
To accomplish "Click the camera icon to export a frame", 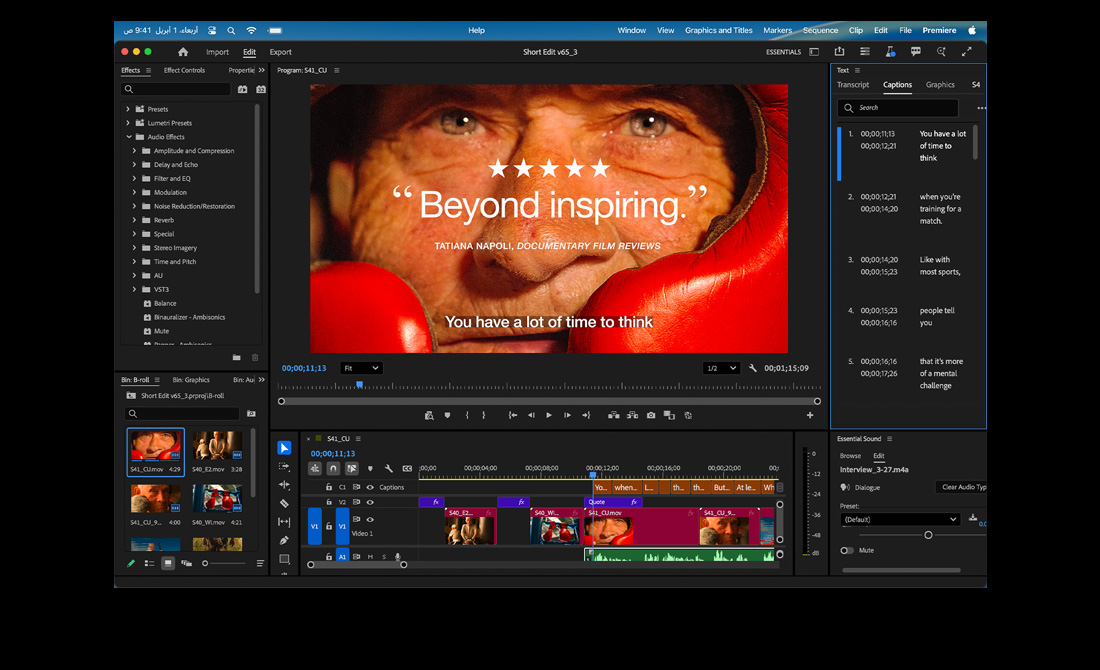I will (x=651, y=415).
